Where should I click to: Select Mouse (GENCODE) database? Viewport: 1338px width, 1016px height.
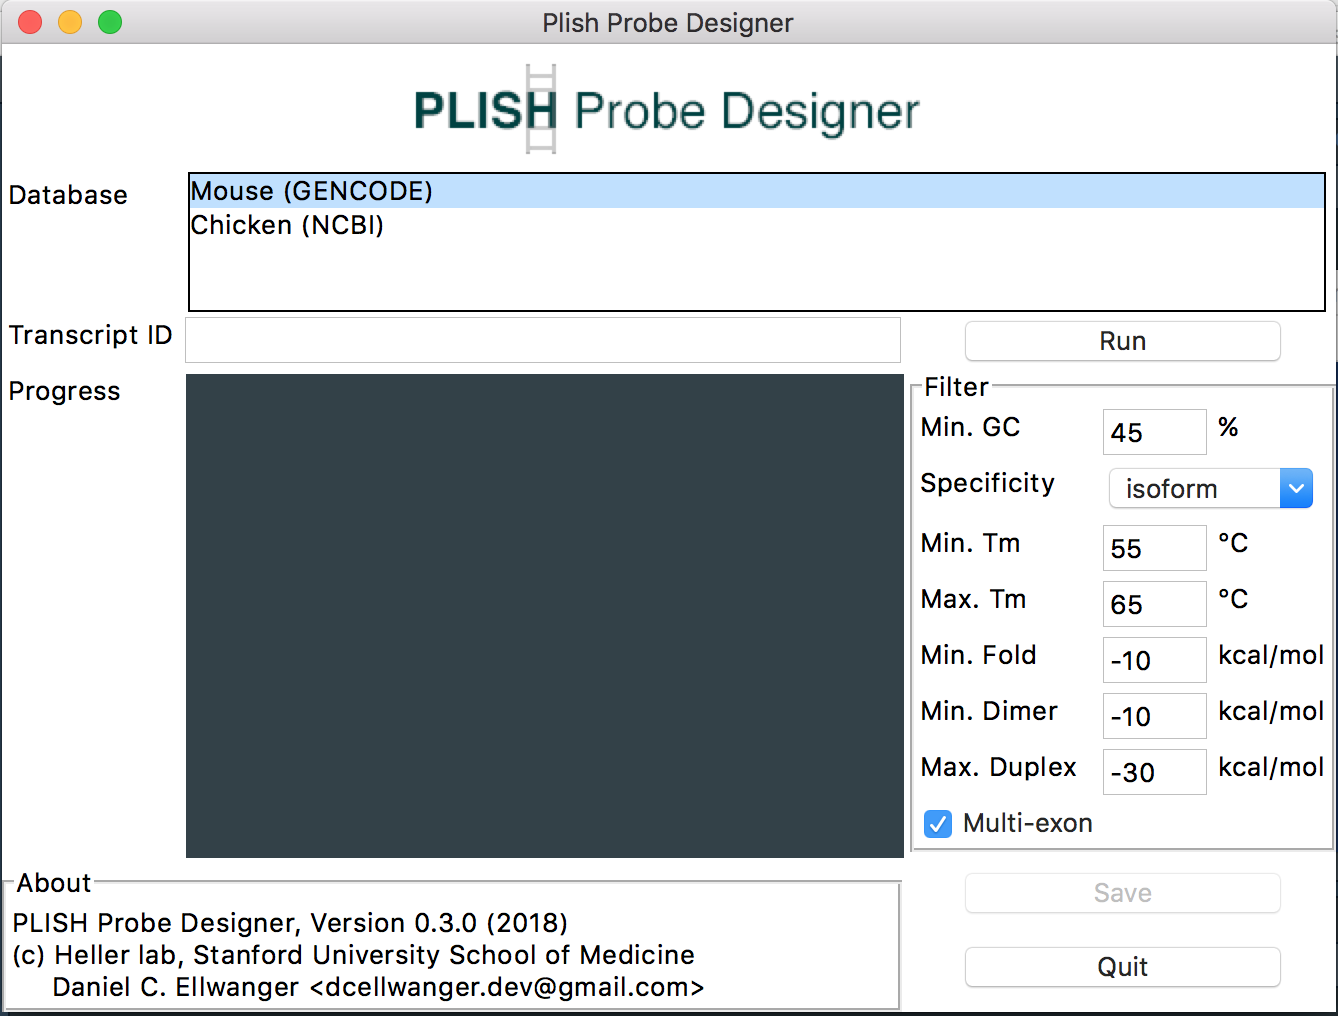[757, 191]
